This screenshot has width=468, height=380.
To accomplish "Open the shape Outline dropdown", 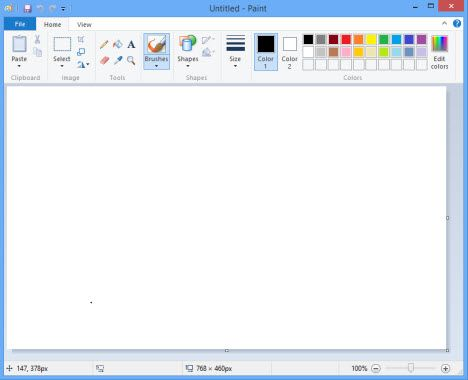I will (208, 40).
